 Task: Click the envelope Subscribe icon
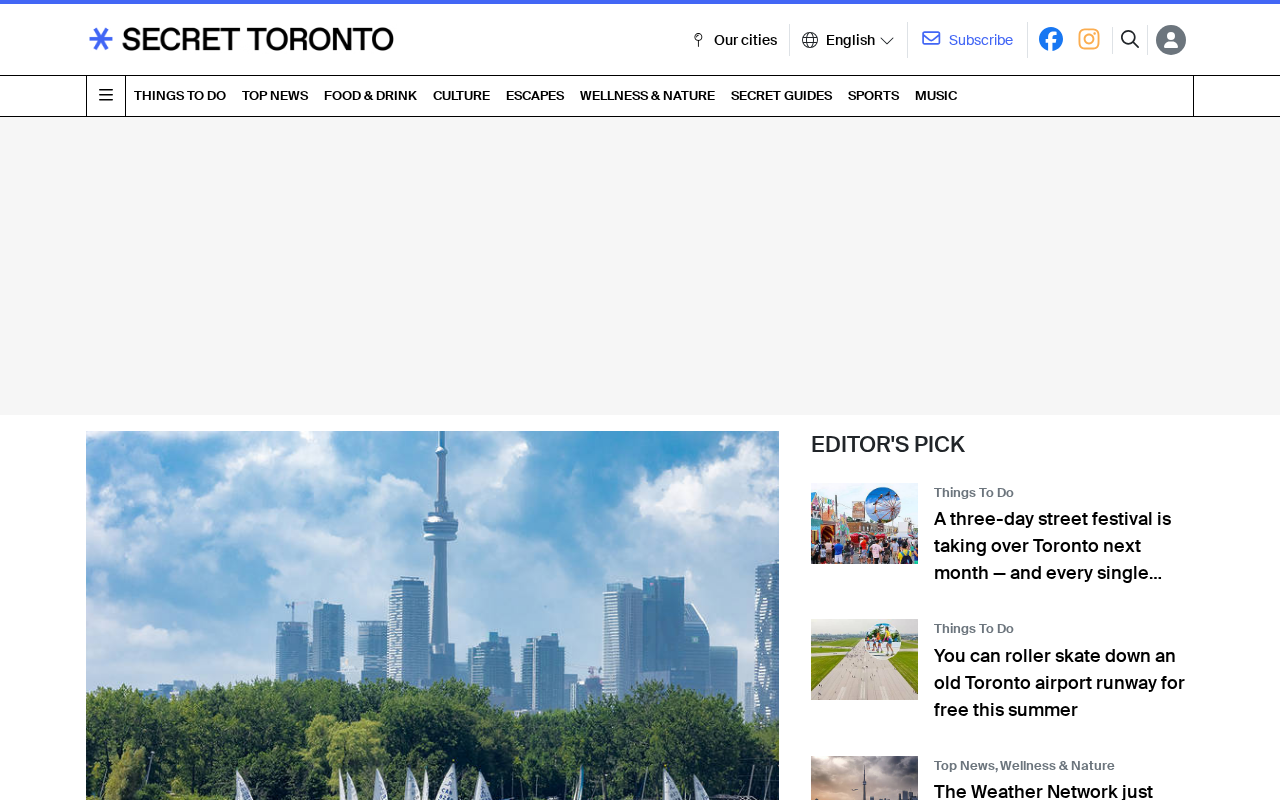pos(931,39)
